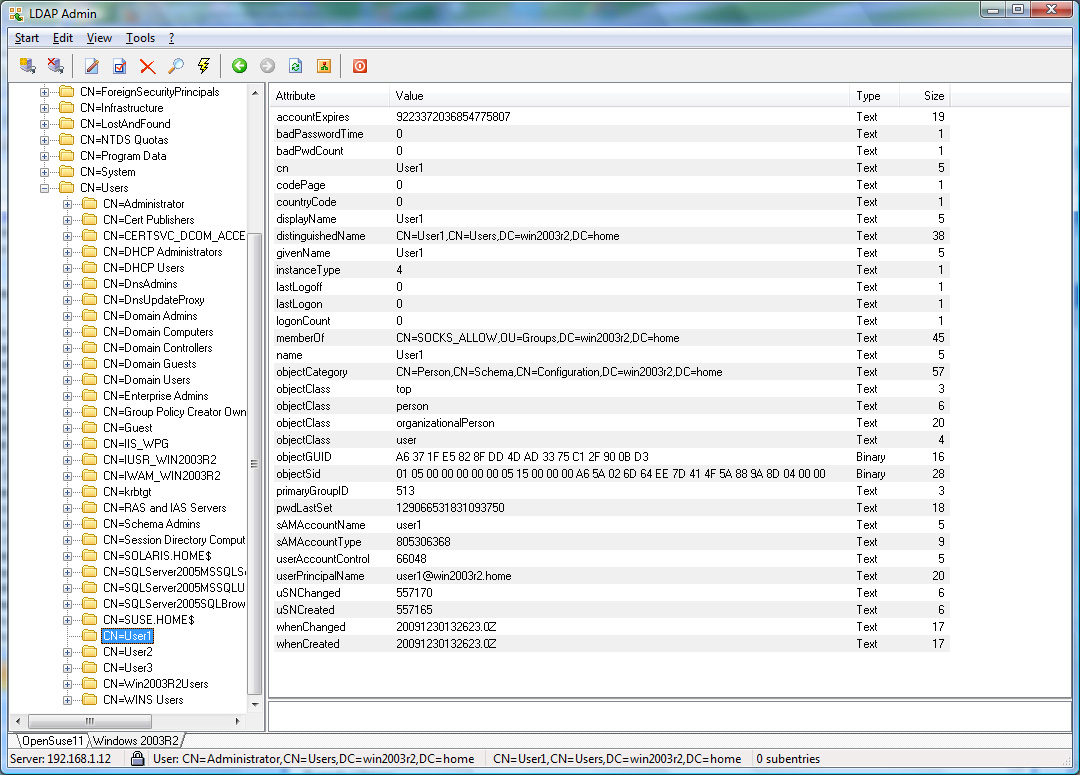The width and height of the screenshot is (1080, 775).
Task: Click the lightning bolt modify icon
Action: (x=204, y=66)
